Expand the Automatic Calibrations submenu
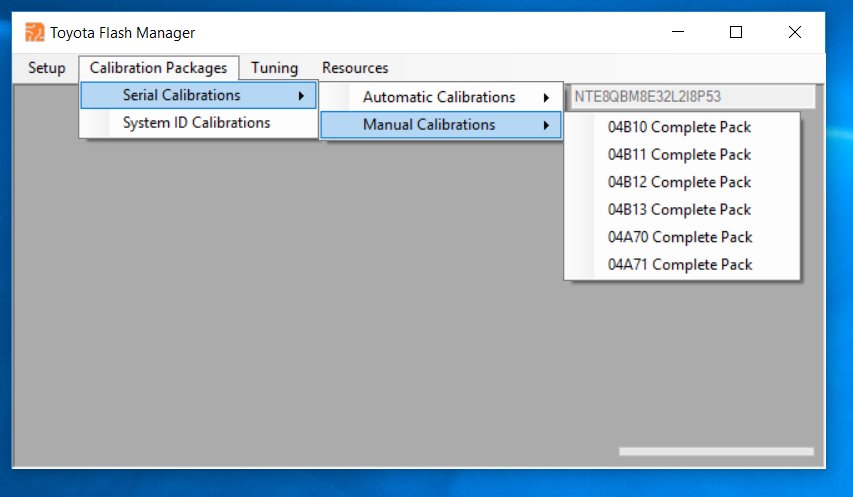Viewport: 853px width, 497px height. 441,97
